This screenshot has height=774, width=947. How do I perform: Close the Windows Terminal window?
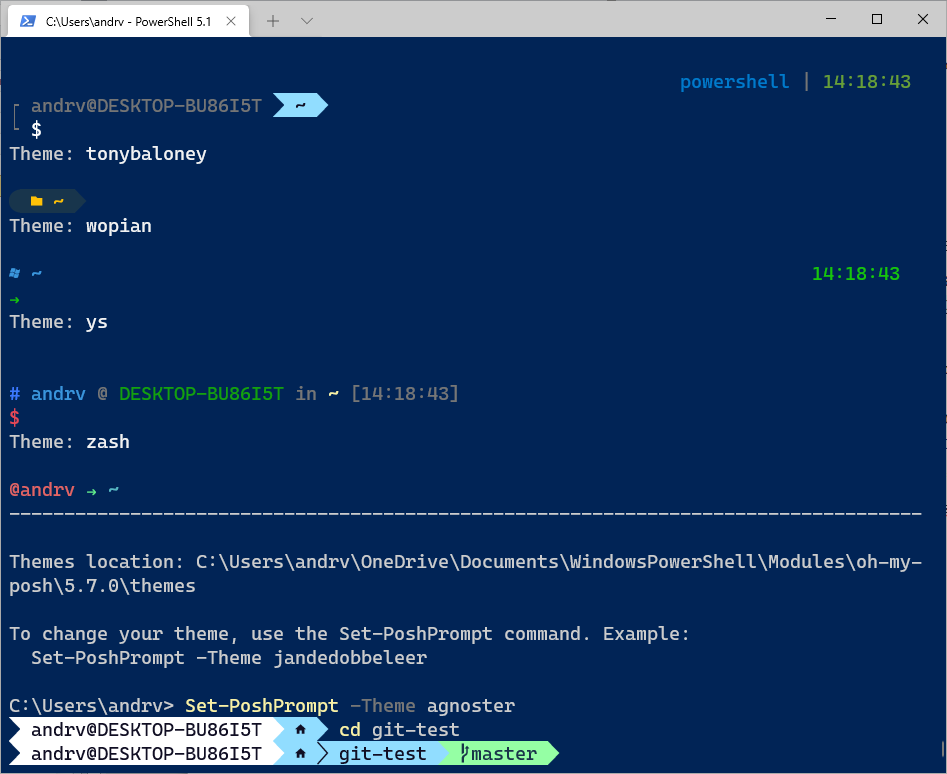point(923,19)
